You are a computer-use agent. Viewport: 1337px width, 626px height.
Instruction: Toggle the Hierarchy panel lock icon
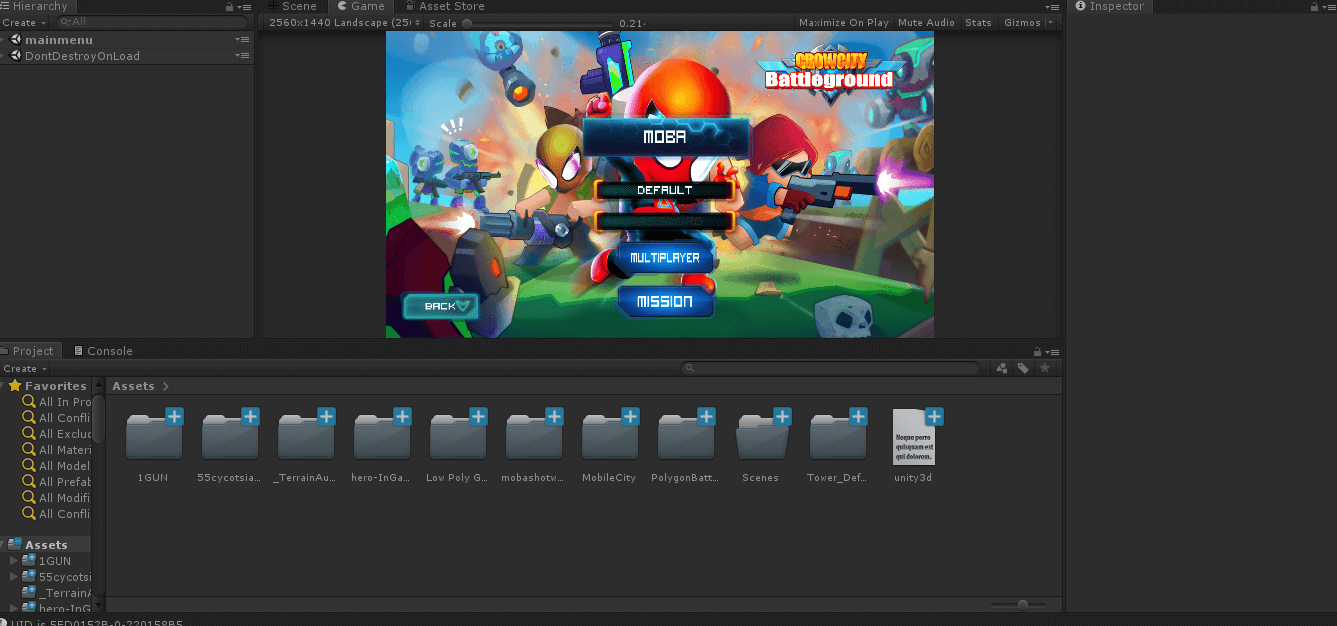tap(230, 6)
